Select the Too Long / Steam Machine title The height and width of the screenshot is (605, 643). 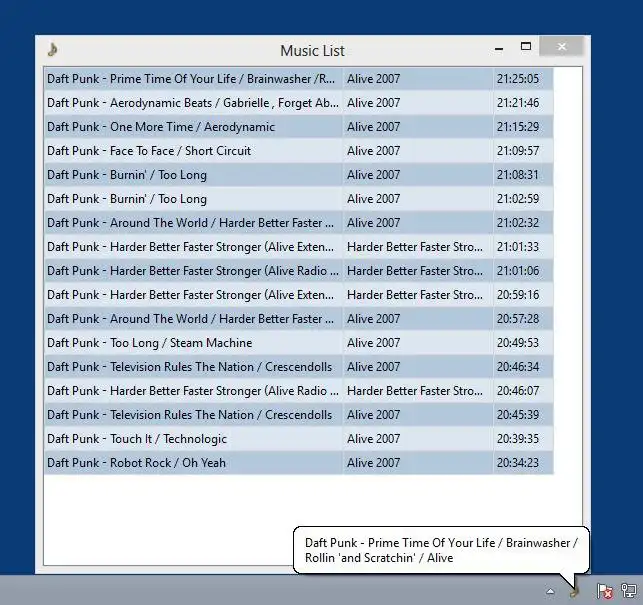tap(149, 343)
